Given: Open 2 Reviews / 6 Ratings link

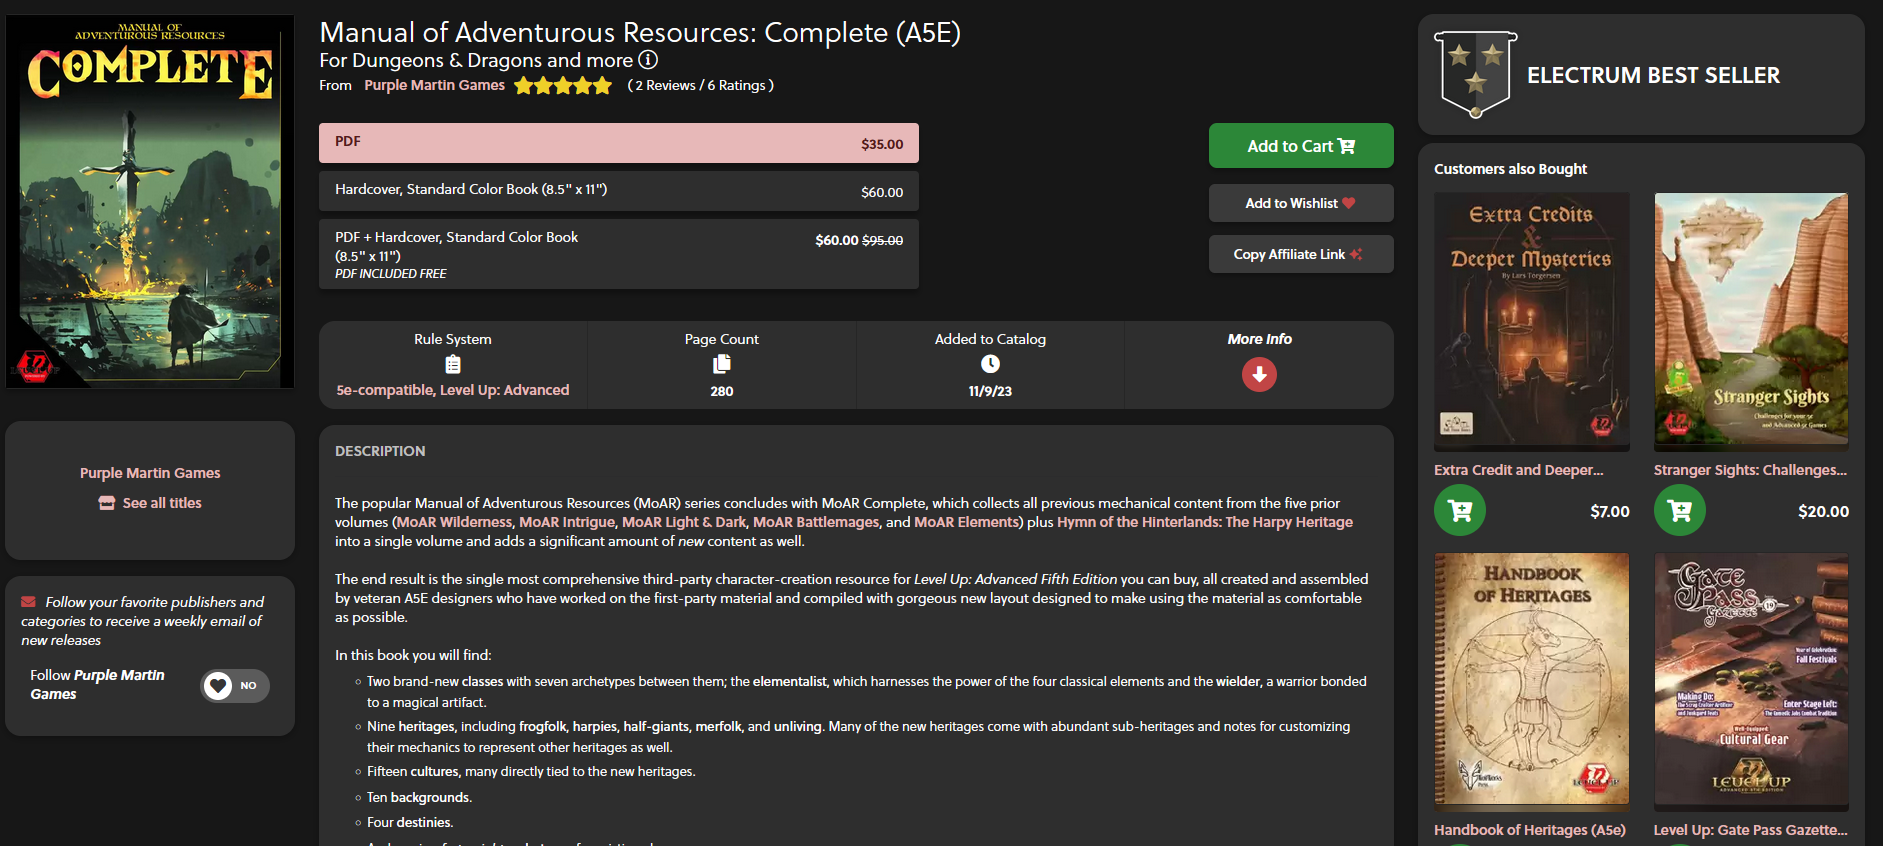Looking at the screenshot, I should pos(700,85).
